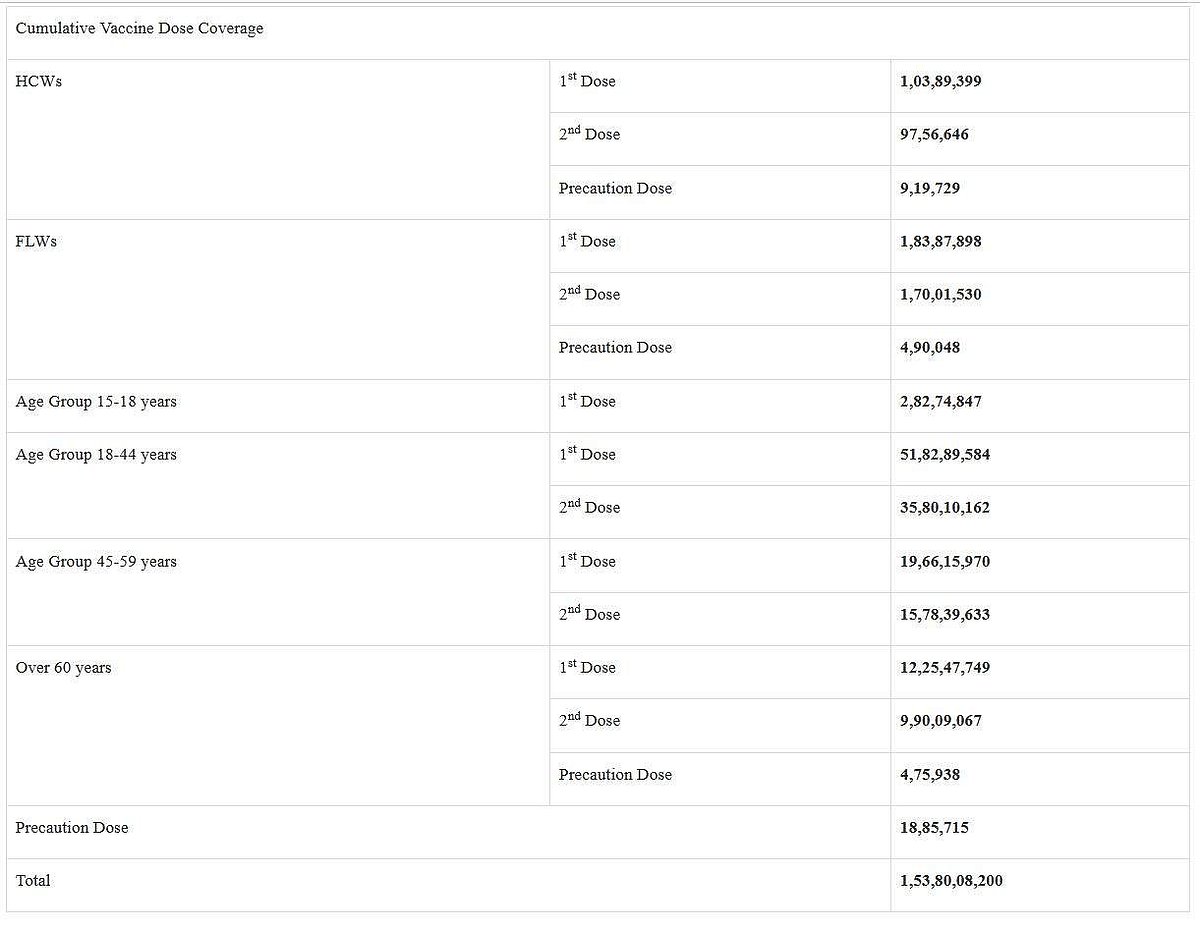Click HCWs 1st dose value 1,03,89,399
Viewport: 1200px width, 929px height.
pyautogui.click(x=940, y=81)
